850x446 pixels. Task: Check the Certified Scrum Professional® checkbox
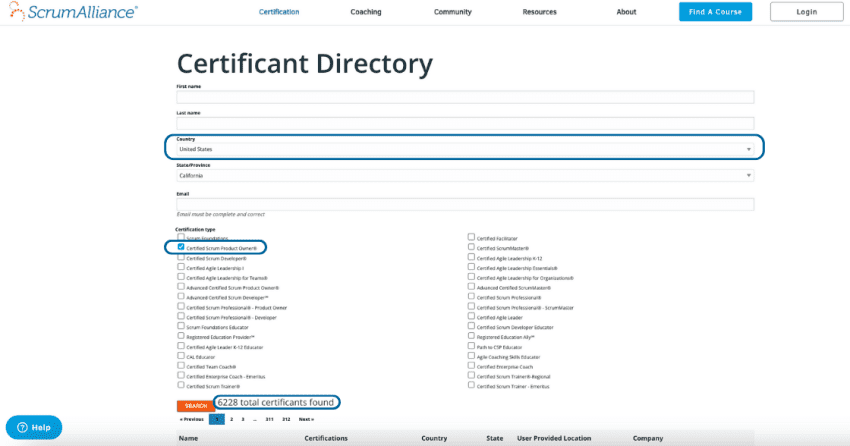pos(472,296)
